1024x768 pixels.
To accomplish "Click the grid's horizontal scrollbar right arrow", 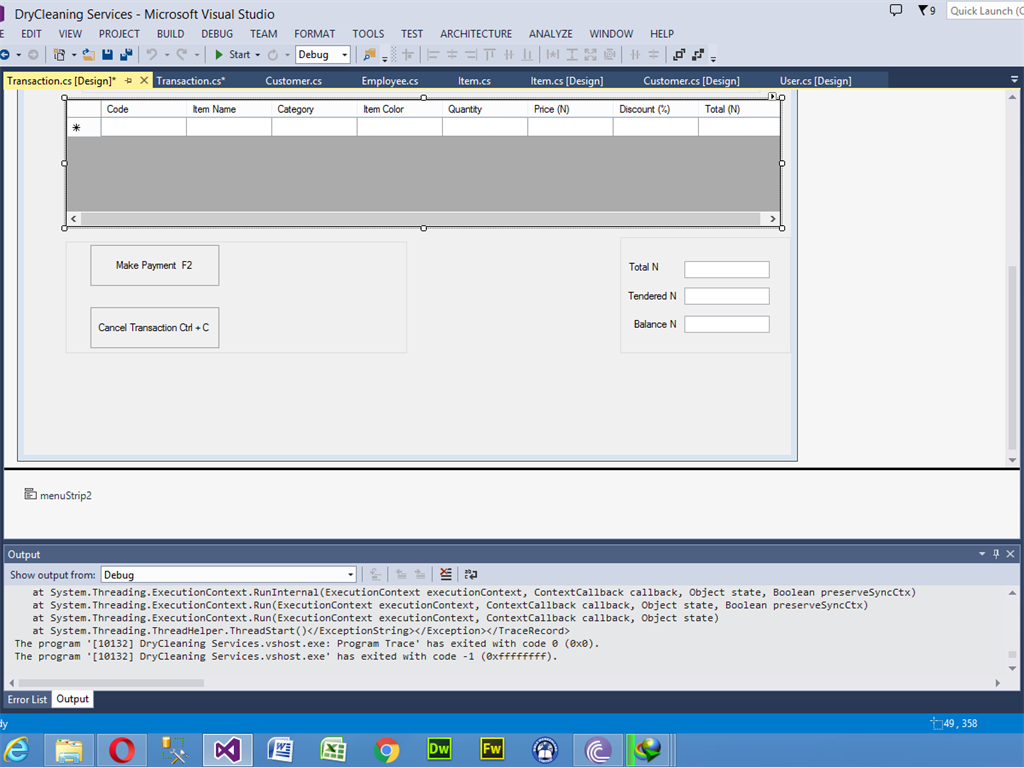I will tap(773, 219).
